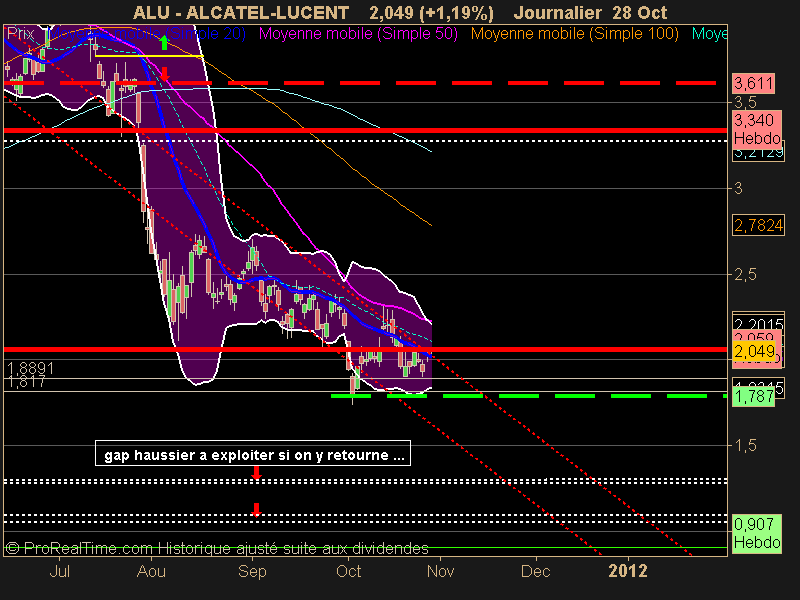The width and height of the screenshot is (800, 600).
Task: Click the 2,5 price axis label
Action: pos(745,274)
